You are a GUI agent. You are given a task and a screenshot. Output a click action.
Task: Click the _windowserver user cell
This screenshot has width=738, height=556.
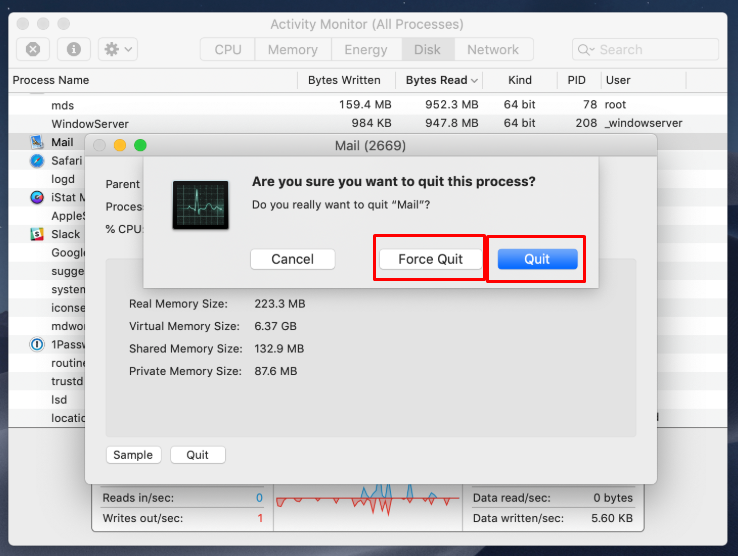(643, 123)
